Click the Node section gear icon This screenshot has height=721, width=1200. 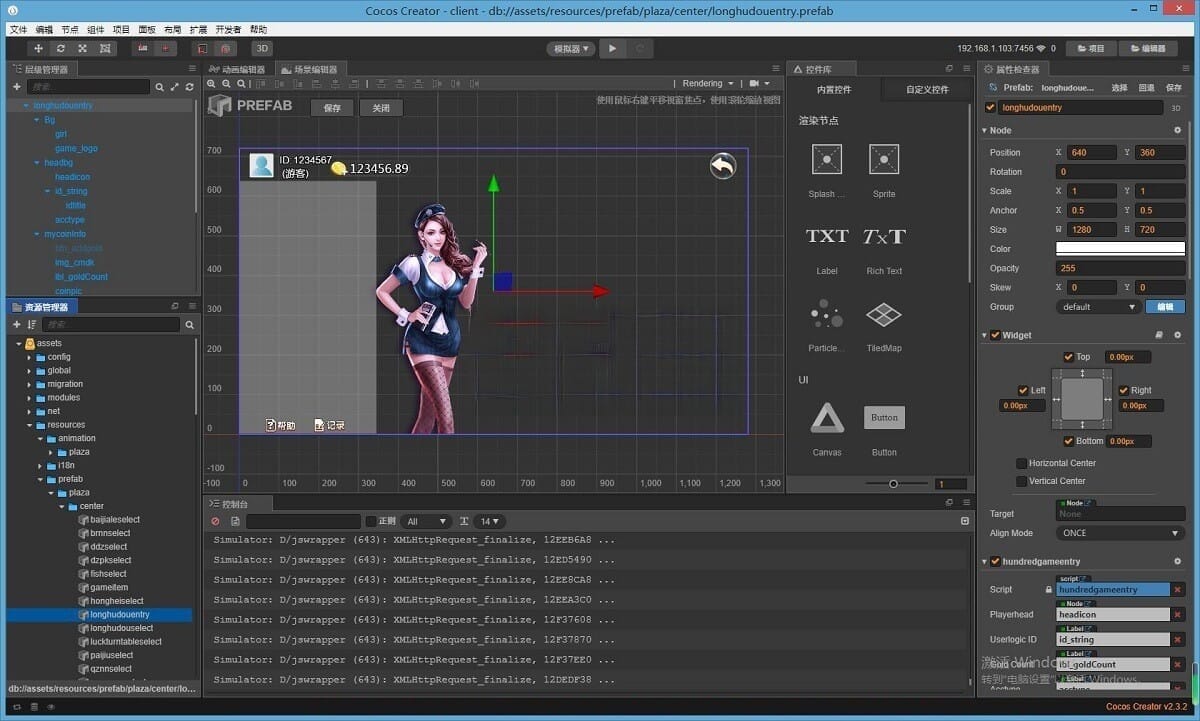tap(1177, 130)
